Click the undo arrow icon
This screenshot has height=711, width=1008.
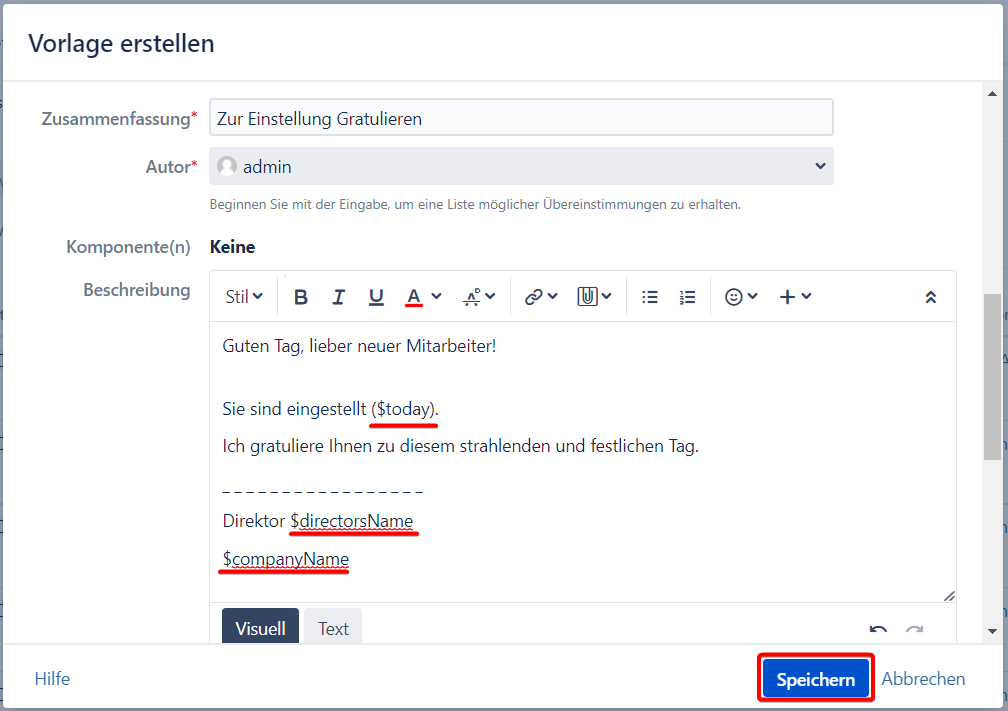coord(878,630)
